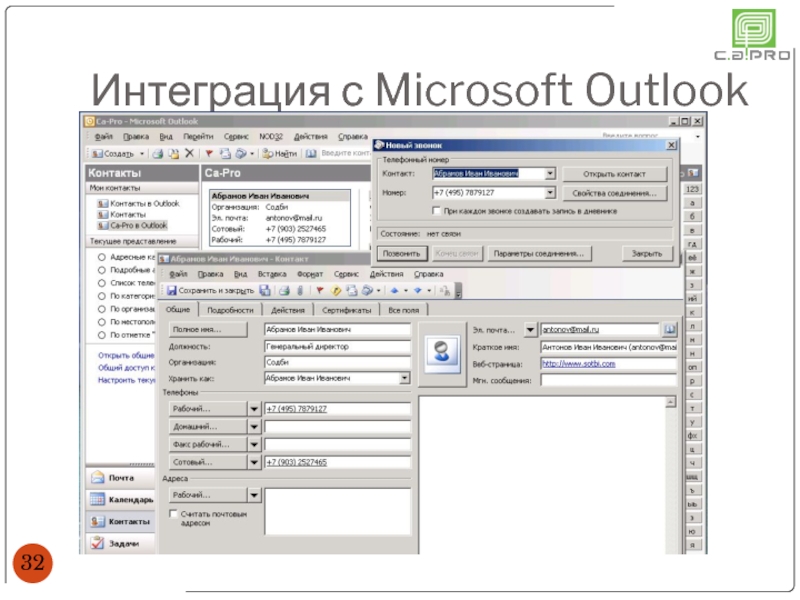Select По местоположению view radio button
The width and height of the screenshot is (800, 600).
click(102, 322)
